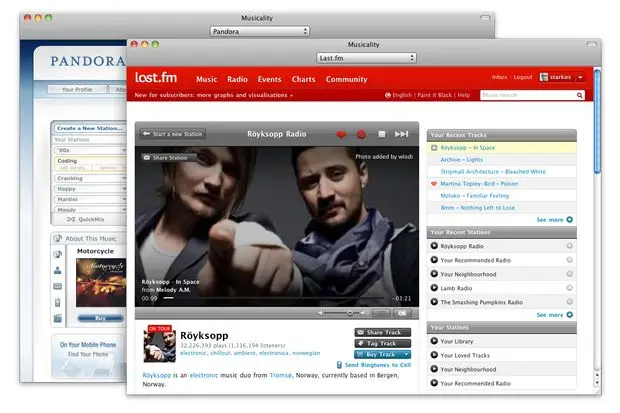620x413 pixels.
Task: Click the Tag Track button
Action: point(382,343)
